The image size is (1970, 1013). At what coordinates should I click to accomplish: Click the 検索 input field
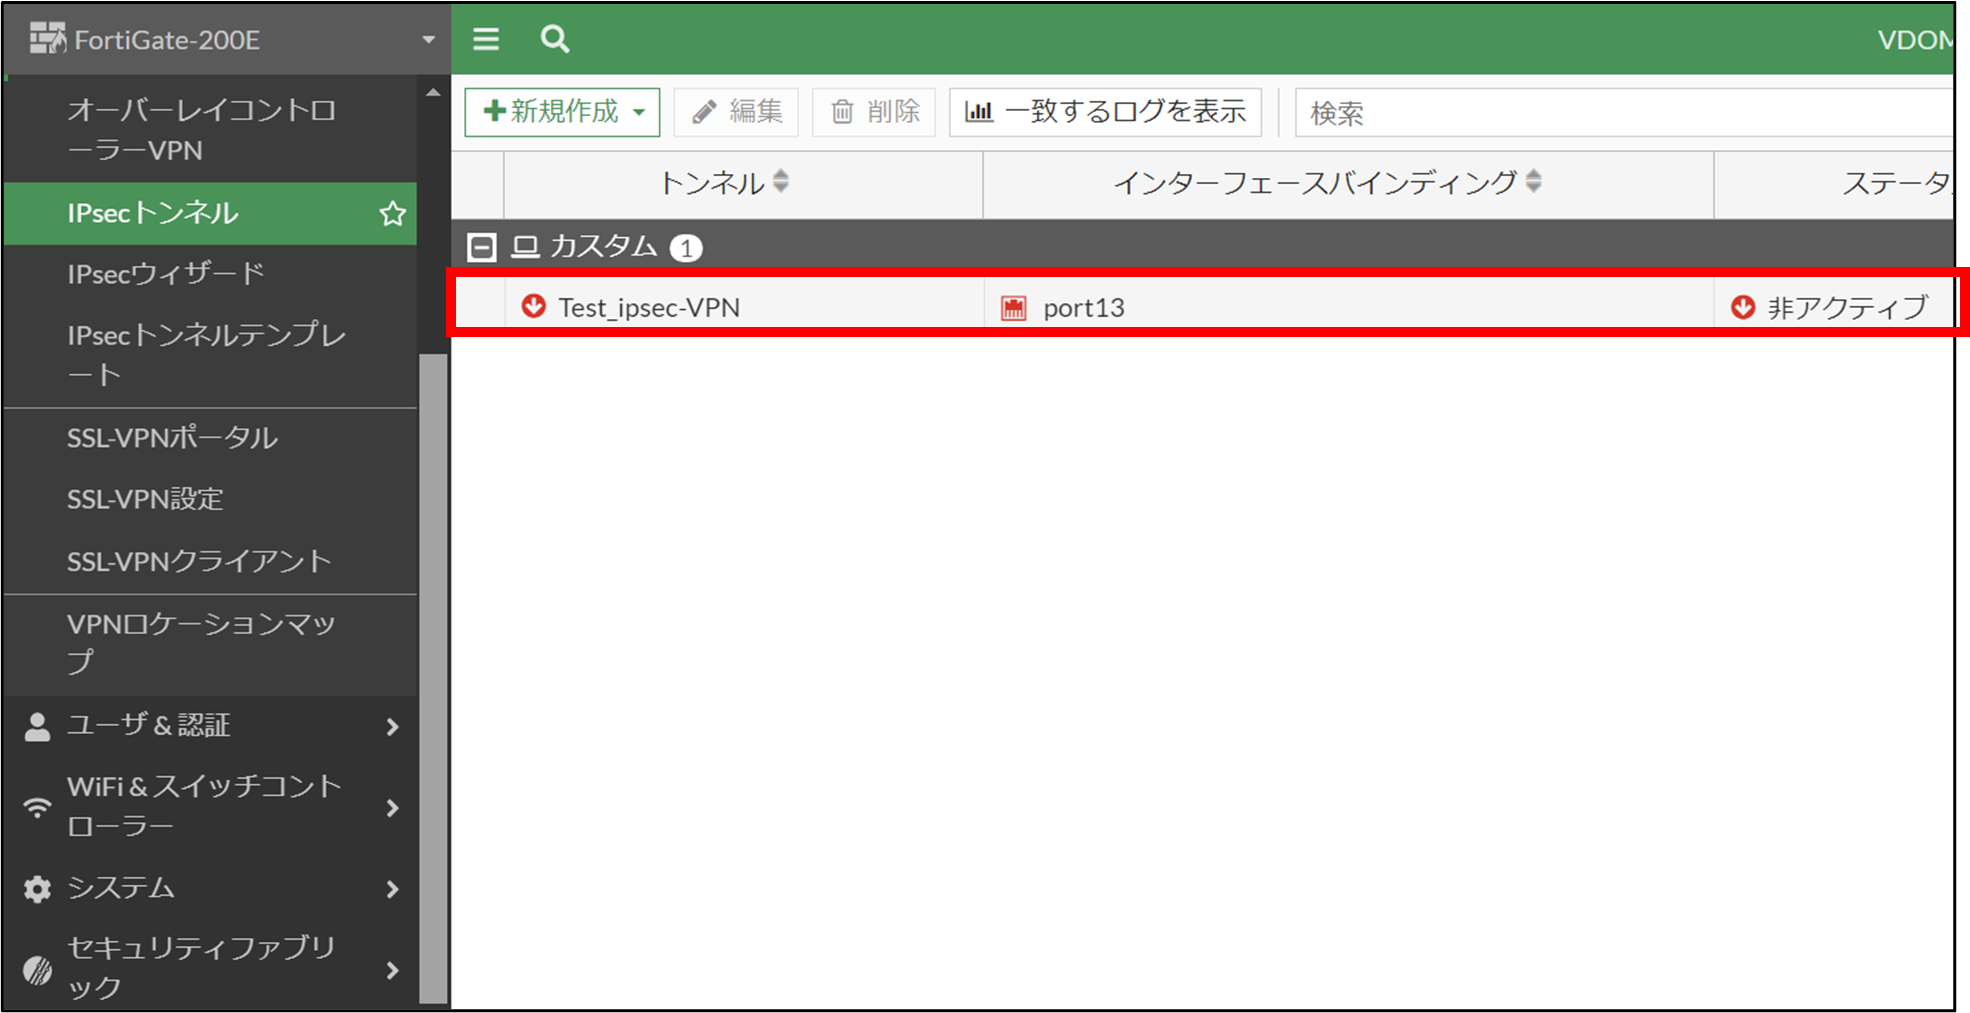click(1624, 112)
